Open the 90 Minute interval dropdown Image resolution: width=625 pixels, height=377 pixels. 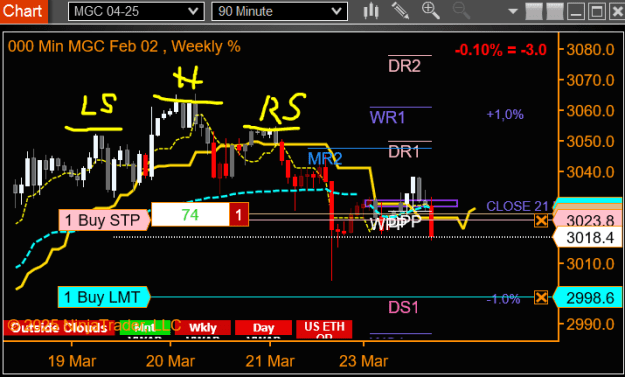tap(279, 11)
